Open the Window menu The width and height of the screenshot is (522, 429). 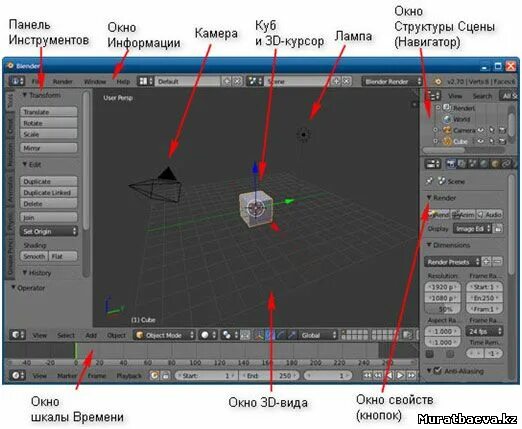95,81
